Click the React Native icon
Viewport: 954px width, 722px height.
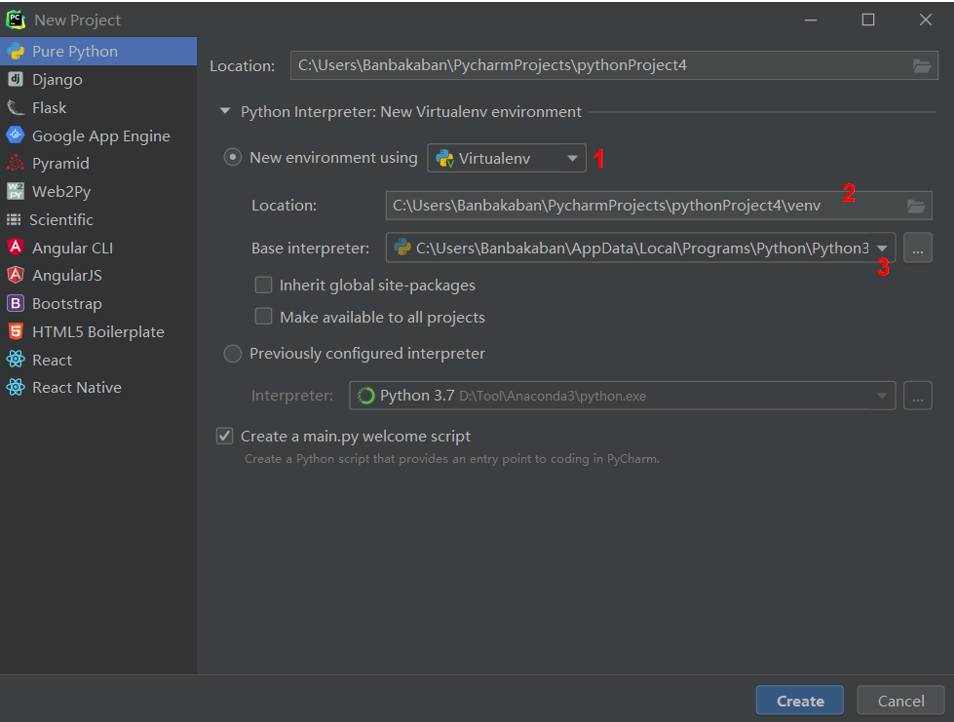click(x=16, y=387)
